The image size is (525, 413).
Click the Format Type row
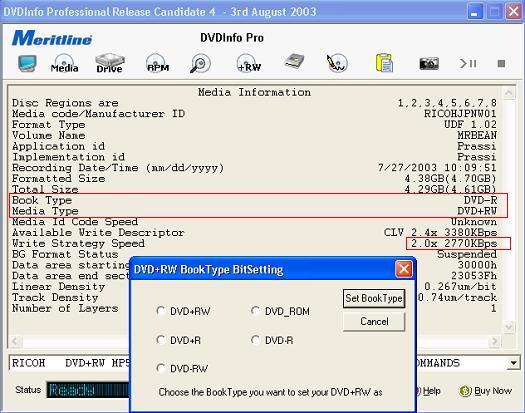(x=254, y=125)
